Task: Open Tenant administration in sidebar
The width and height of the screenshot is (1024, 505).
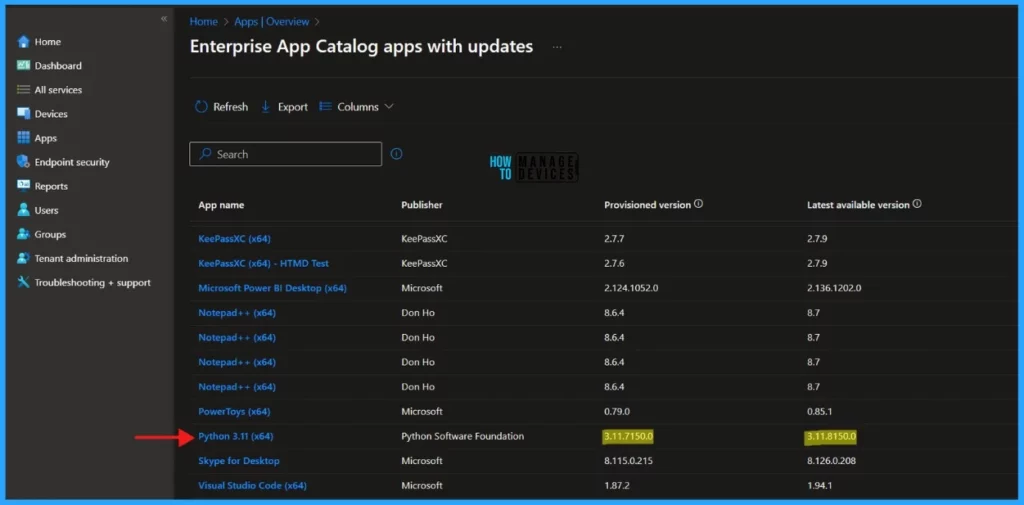Action: pyautogui.click(x=81, y=258)
